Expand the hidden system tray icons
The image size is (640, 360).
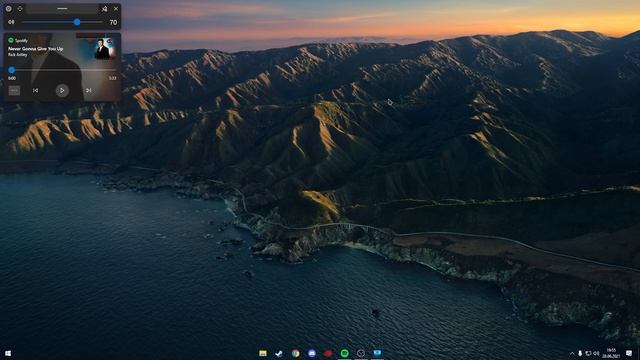pyautogui.click(x=572, y=353)
